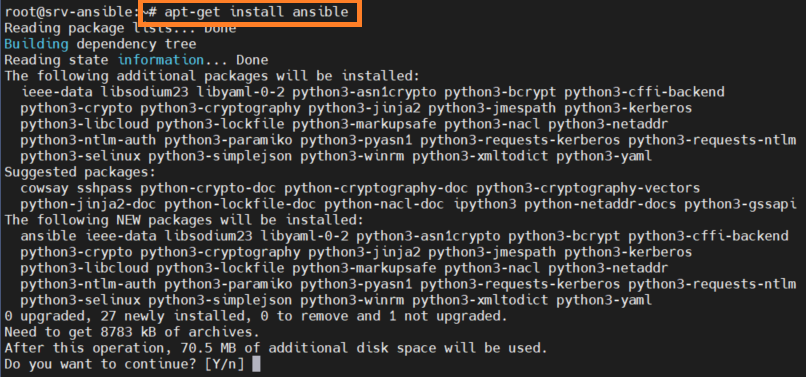Select the blue "Building" word
Screen dimensions: 806x377
(36, 44)
